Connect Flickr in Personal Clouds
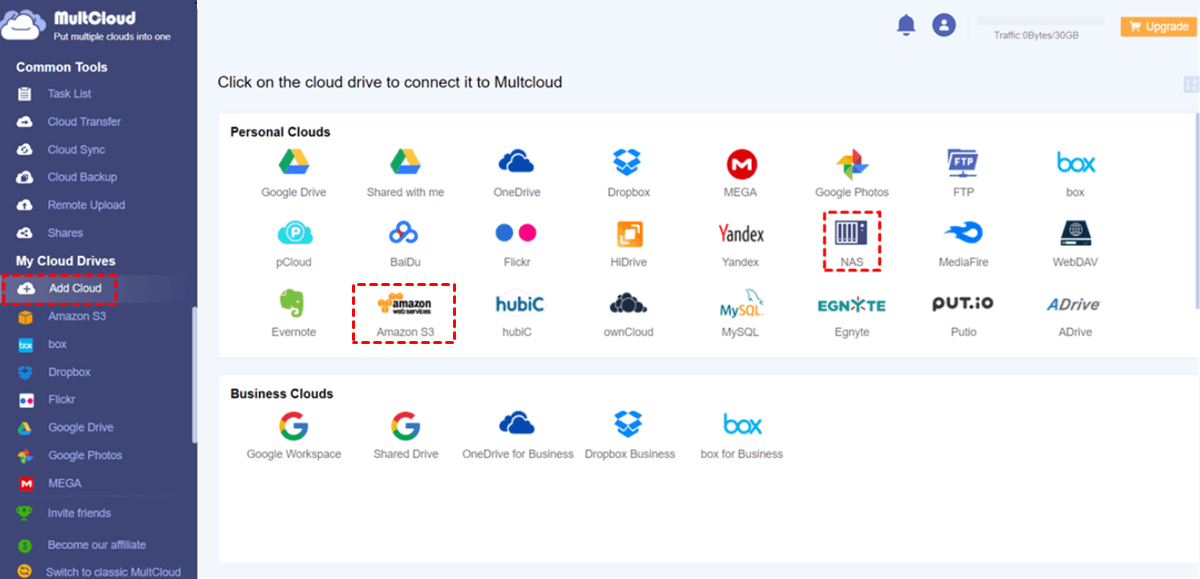The image size is (1200, 579). pos(517,243)
